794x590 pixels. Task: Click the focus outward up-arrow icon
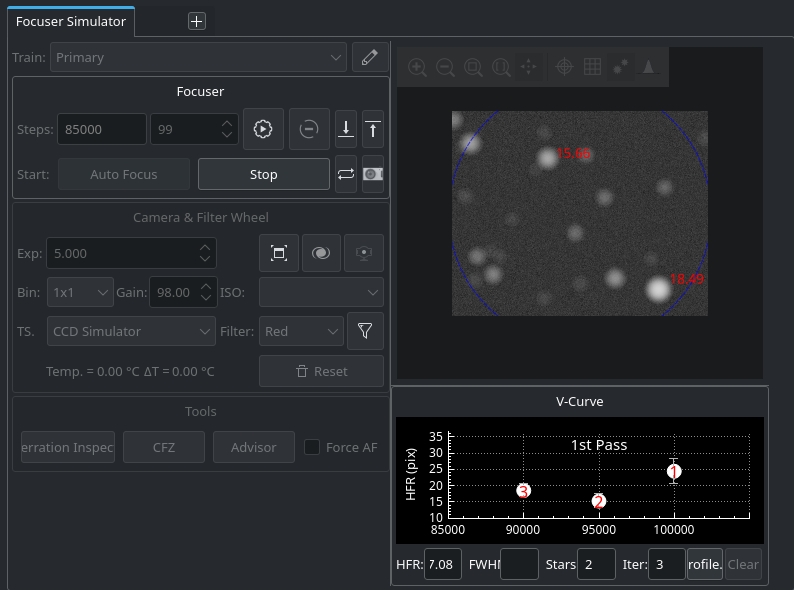click(x=373, y=129)
